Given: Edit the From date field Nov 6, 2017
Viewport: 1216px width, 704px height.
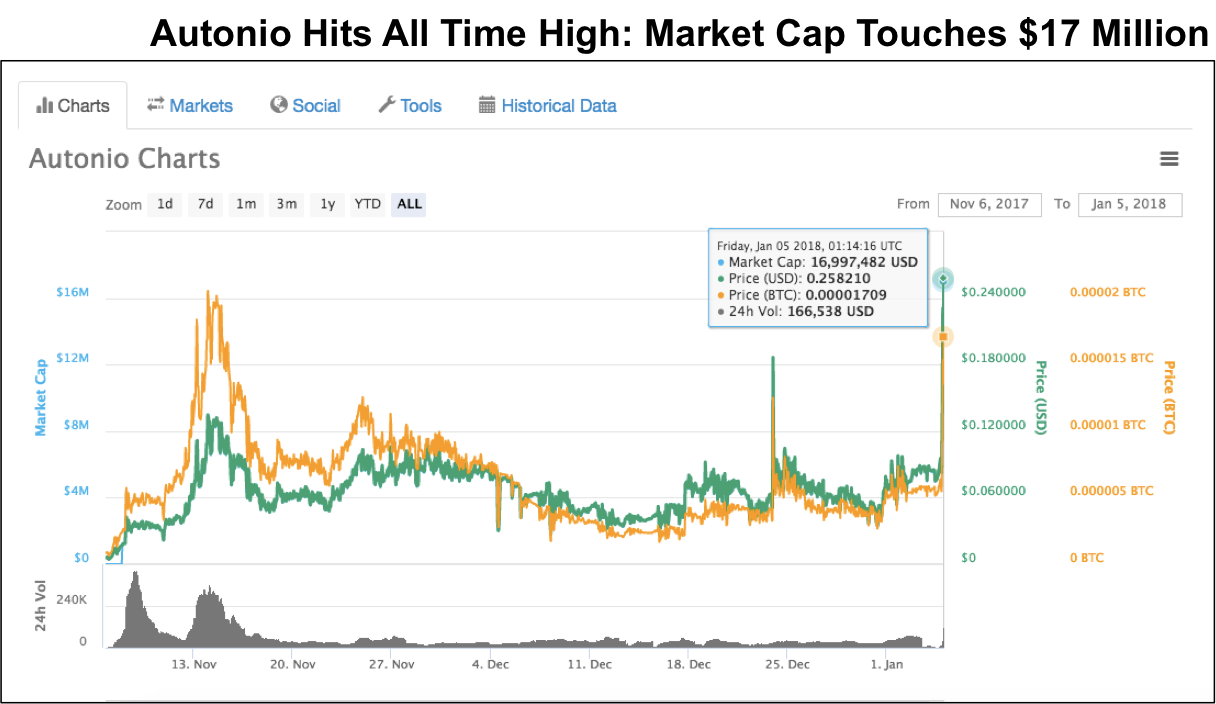Looking at the screenshot, I should pos(989,204).
